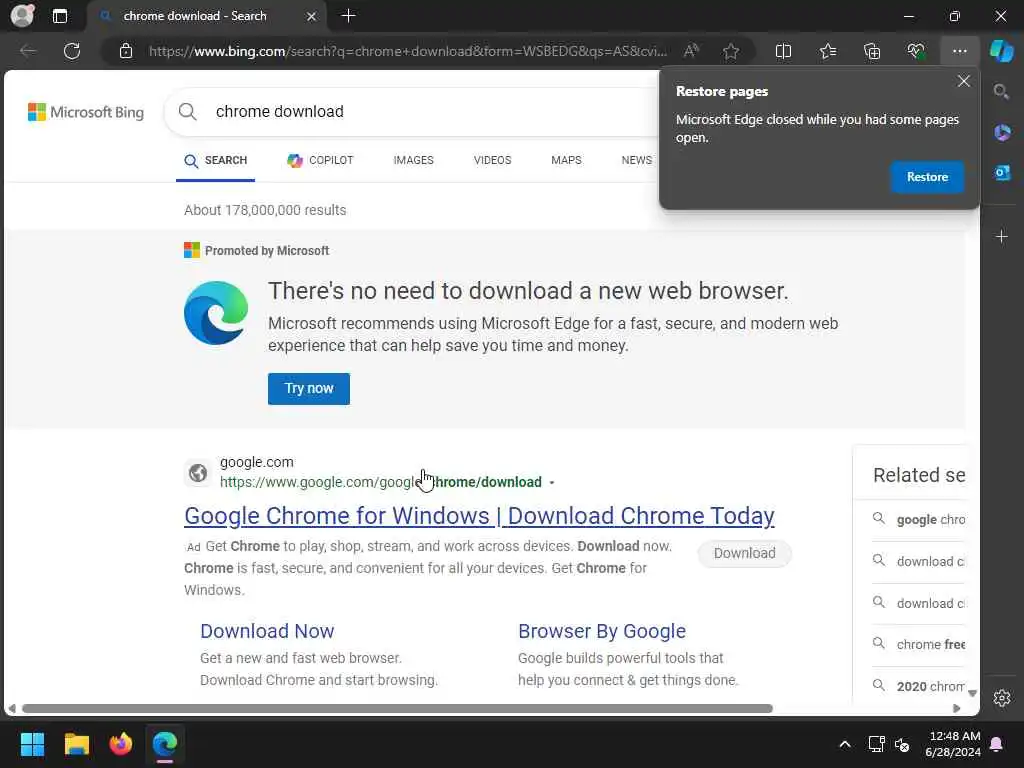Viewport: 1024px width, 768px height.
Task: Open File Explorer from taskbar
Action: [76, 744]
